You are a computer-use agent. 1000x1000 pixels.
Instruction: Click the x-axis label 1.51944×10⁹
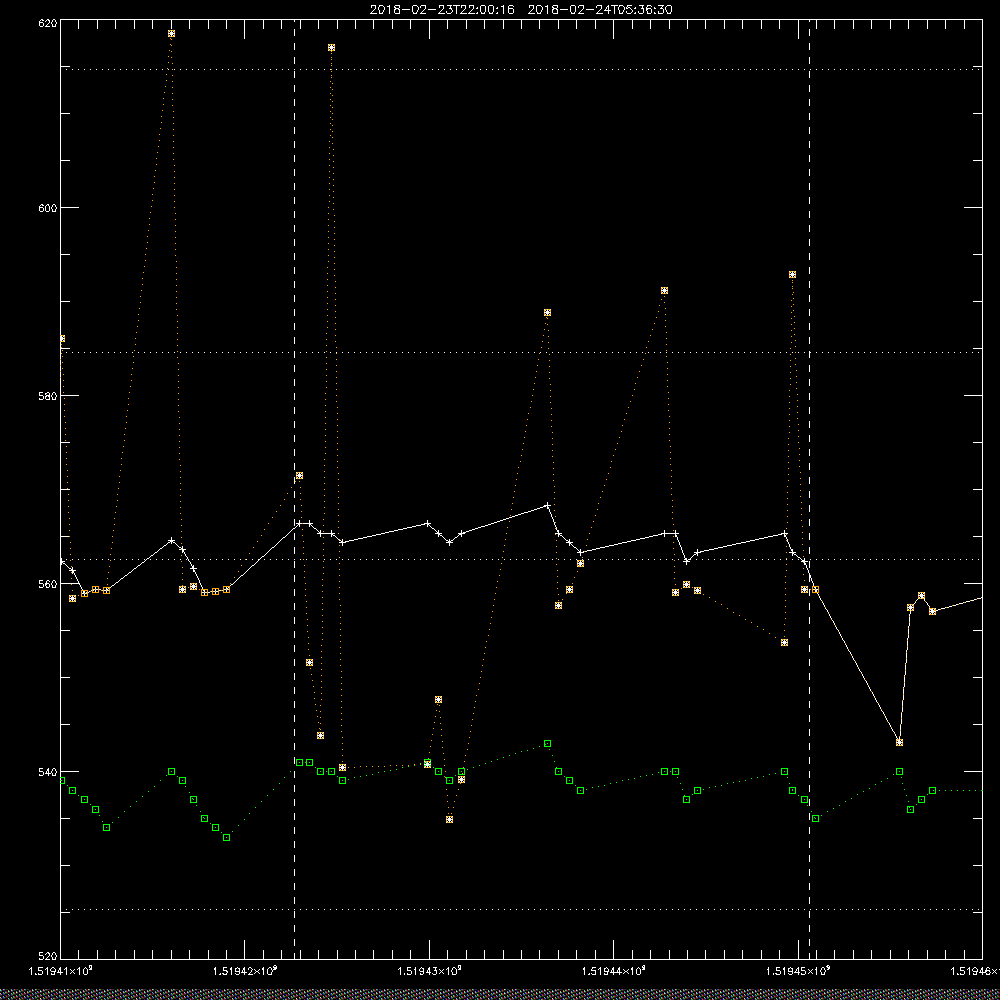[x=614, y=971]
